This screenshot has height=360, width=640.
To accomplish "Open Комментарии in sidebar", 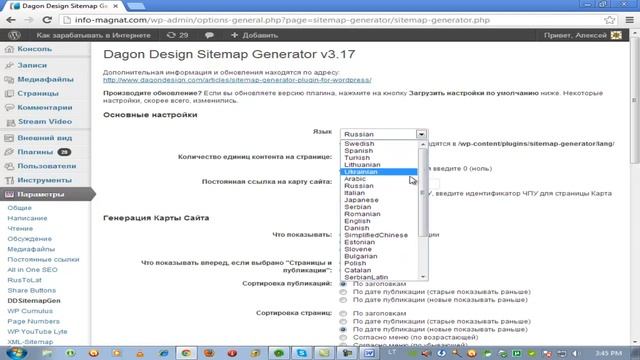I will 45,107.
